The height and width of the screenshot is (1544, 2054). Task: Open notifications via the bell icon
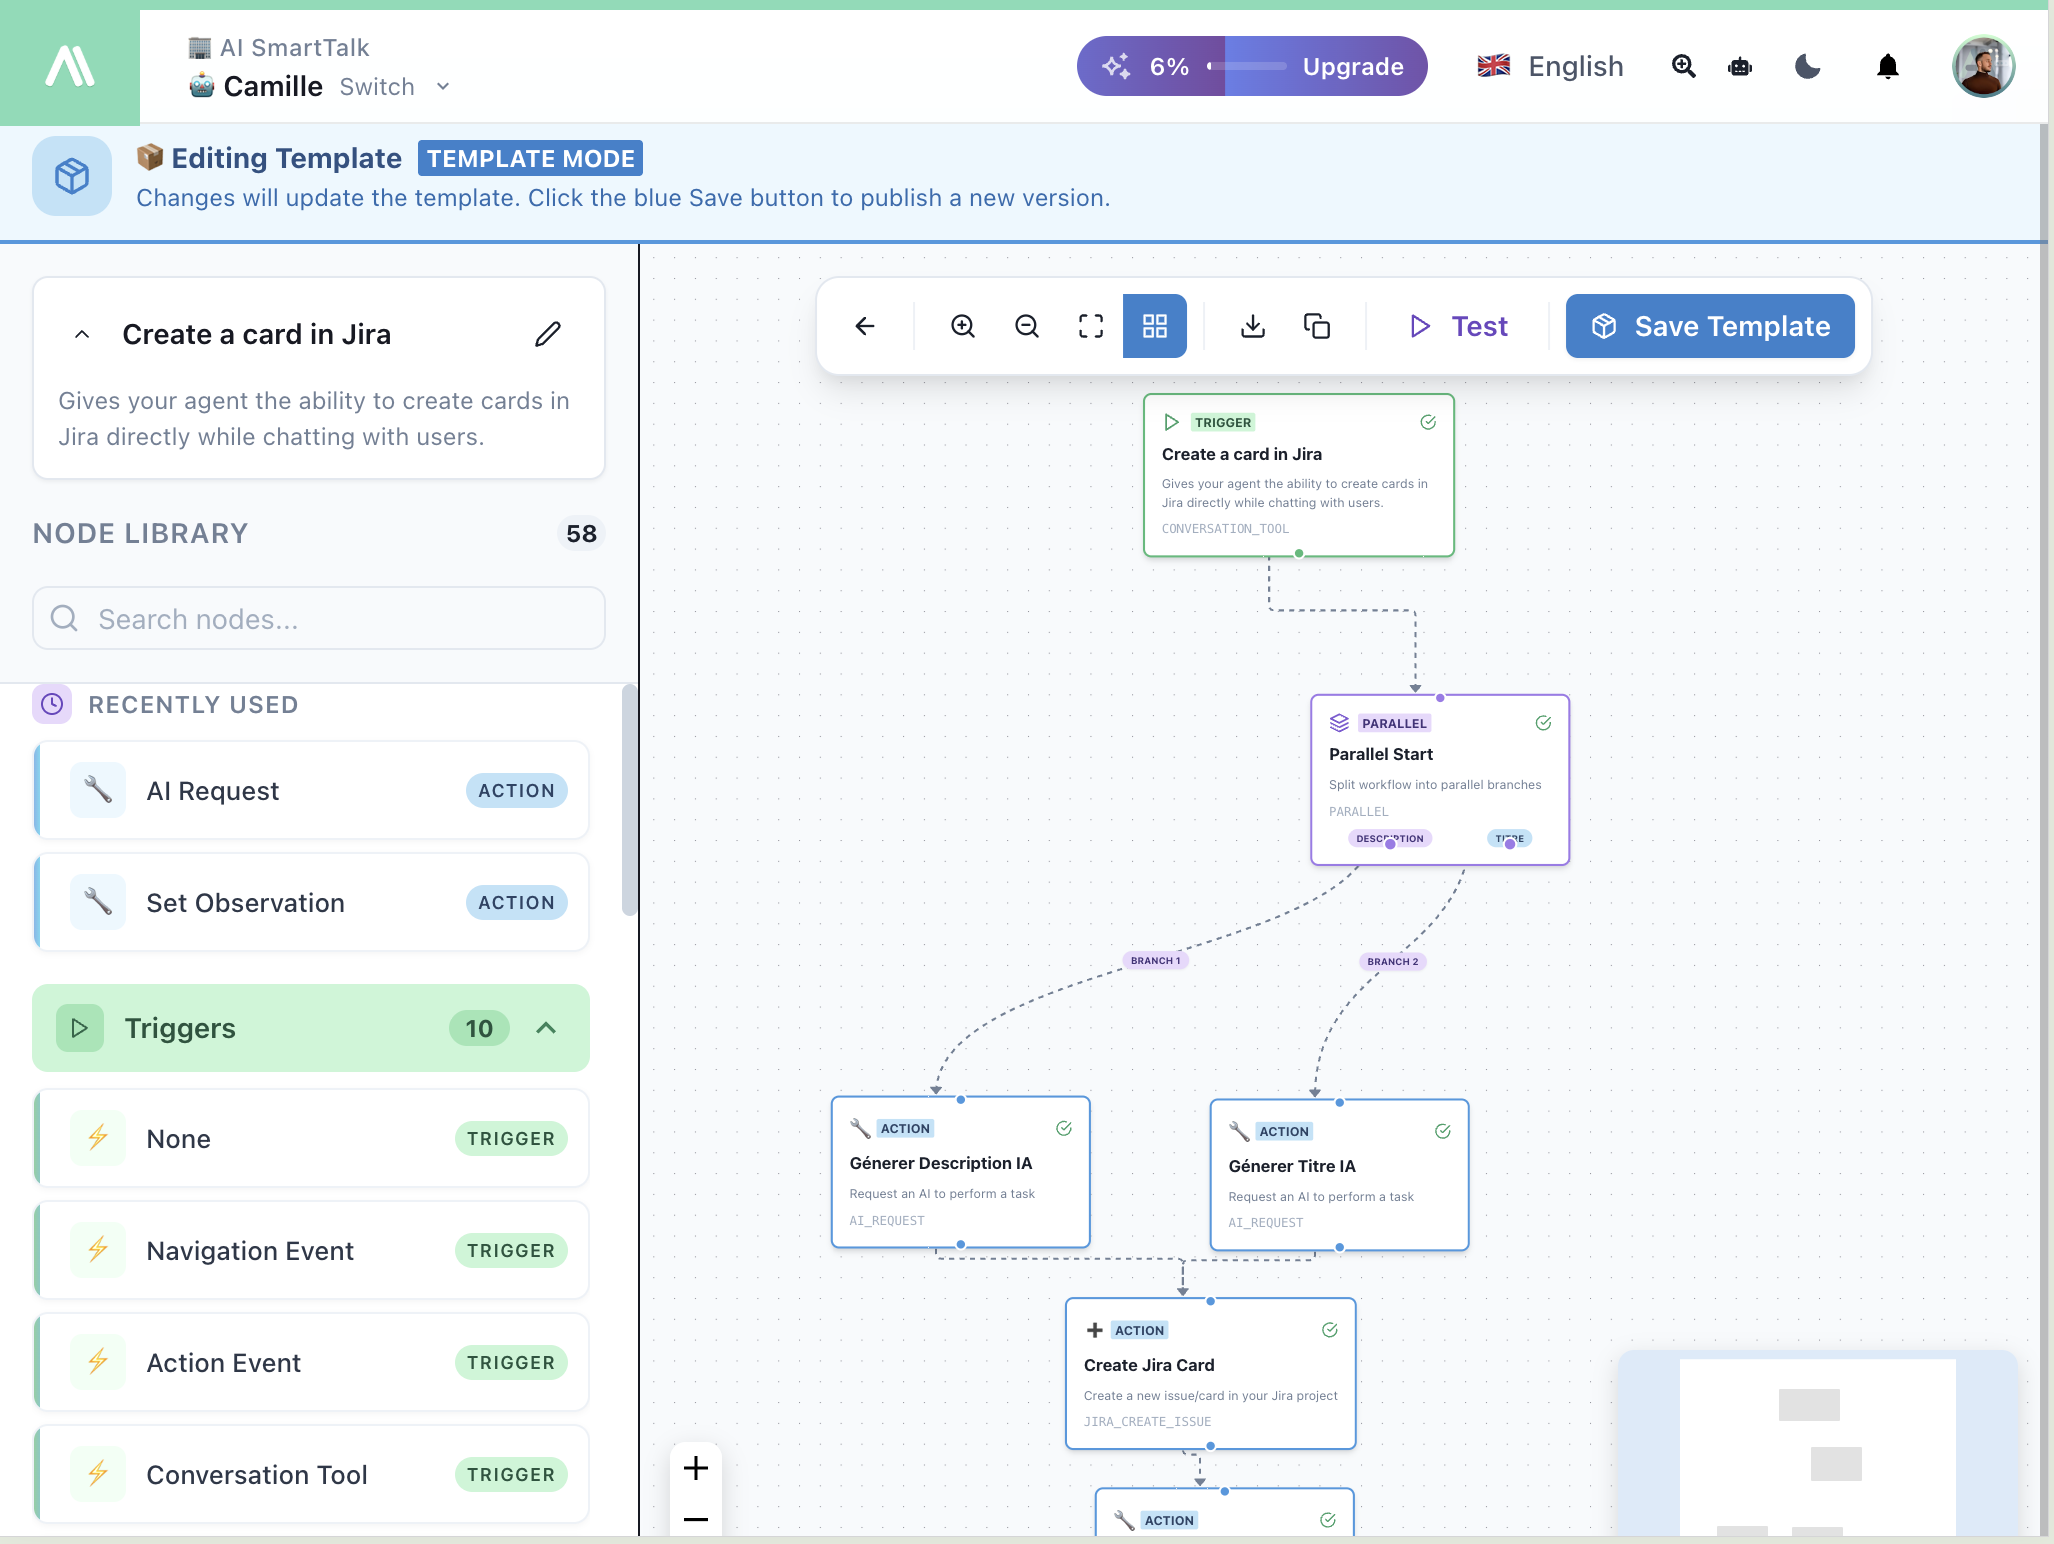tap(1888, 66)
